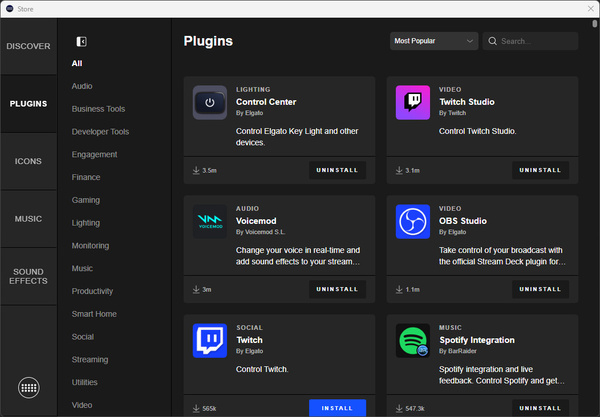Uninstall the Twitch Studio plugin
This screenshot has height=417, width=600.
pos(540,170)
